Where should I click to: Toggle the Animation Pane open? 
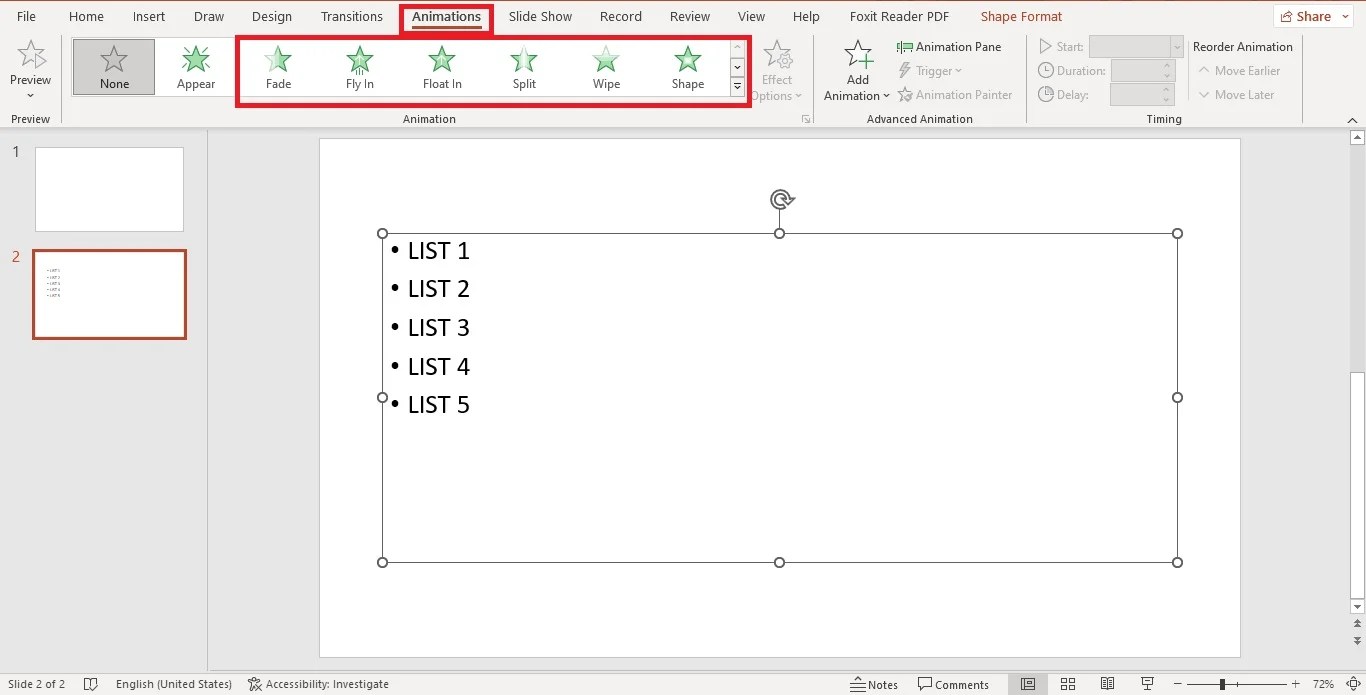(949, 46)
